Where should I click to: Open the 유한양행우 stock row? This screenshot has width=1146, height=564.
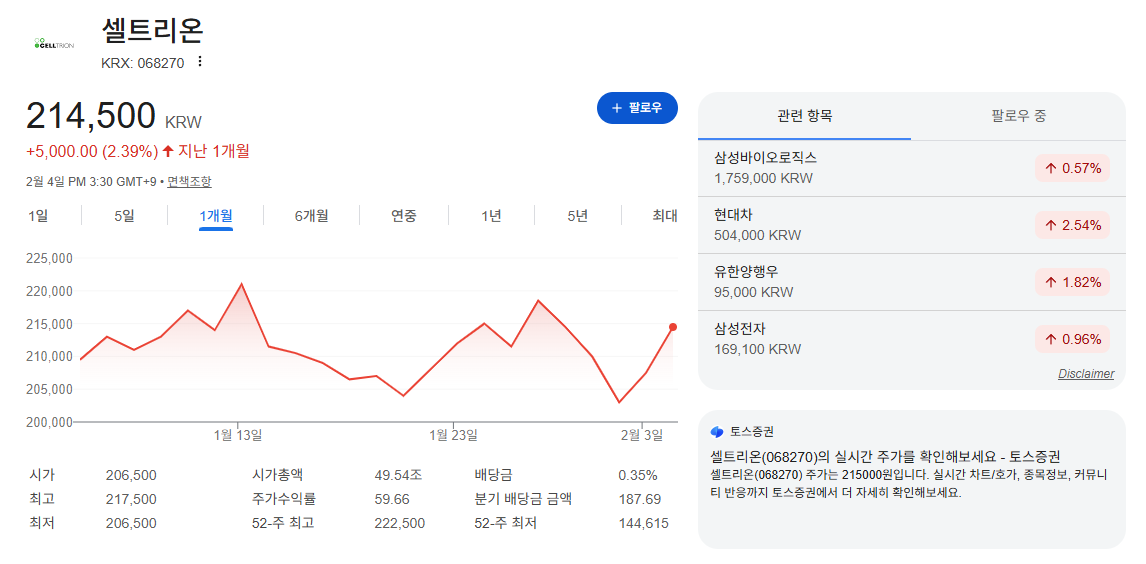click(911, 282)
